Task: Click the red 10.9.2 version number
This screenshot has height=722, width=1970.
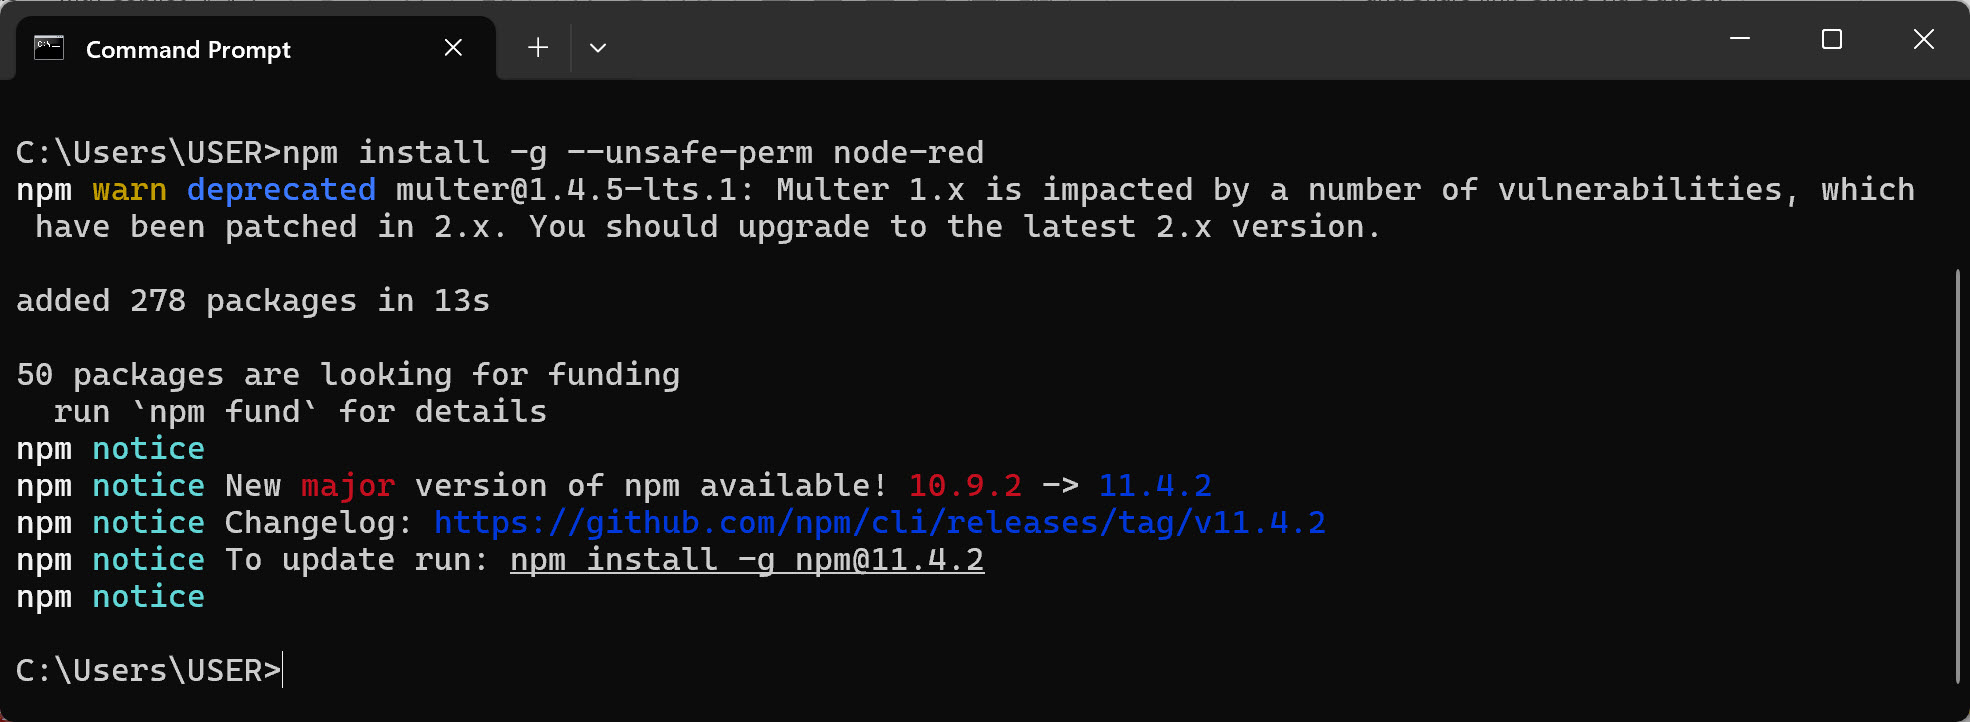Action: coord(965,486)
